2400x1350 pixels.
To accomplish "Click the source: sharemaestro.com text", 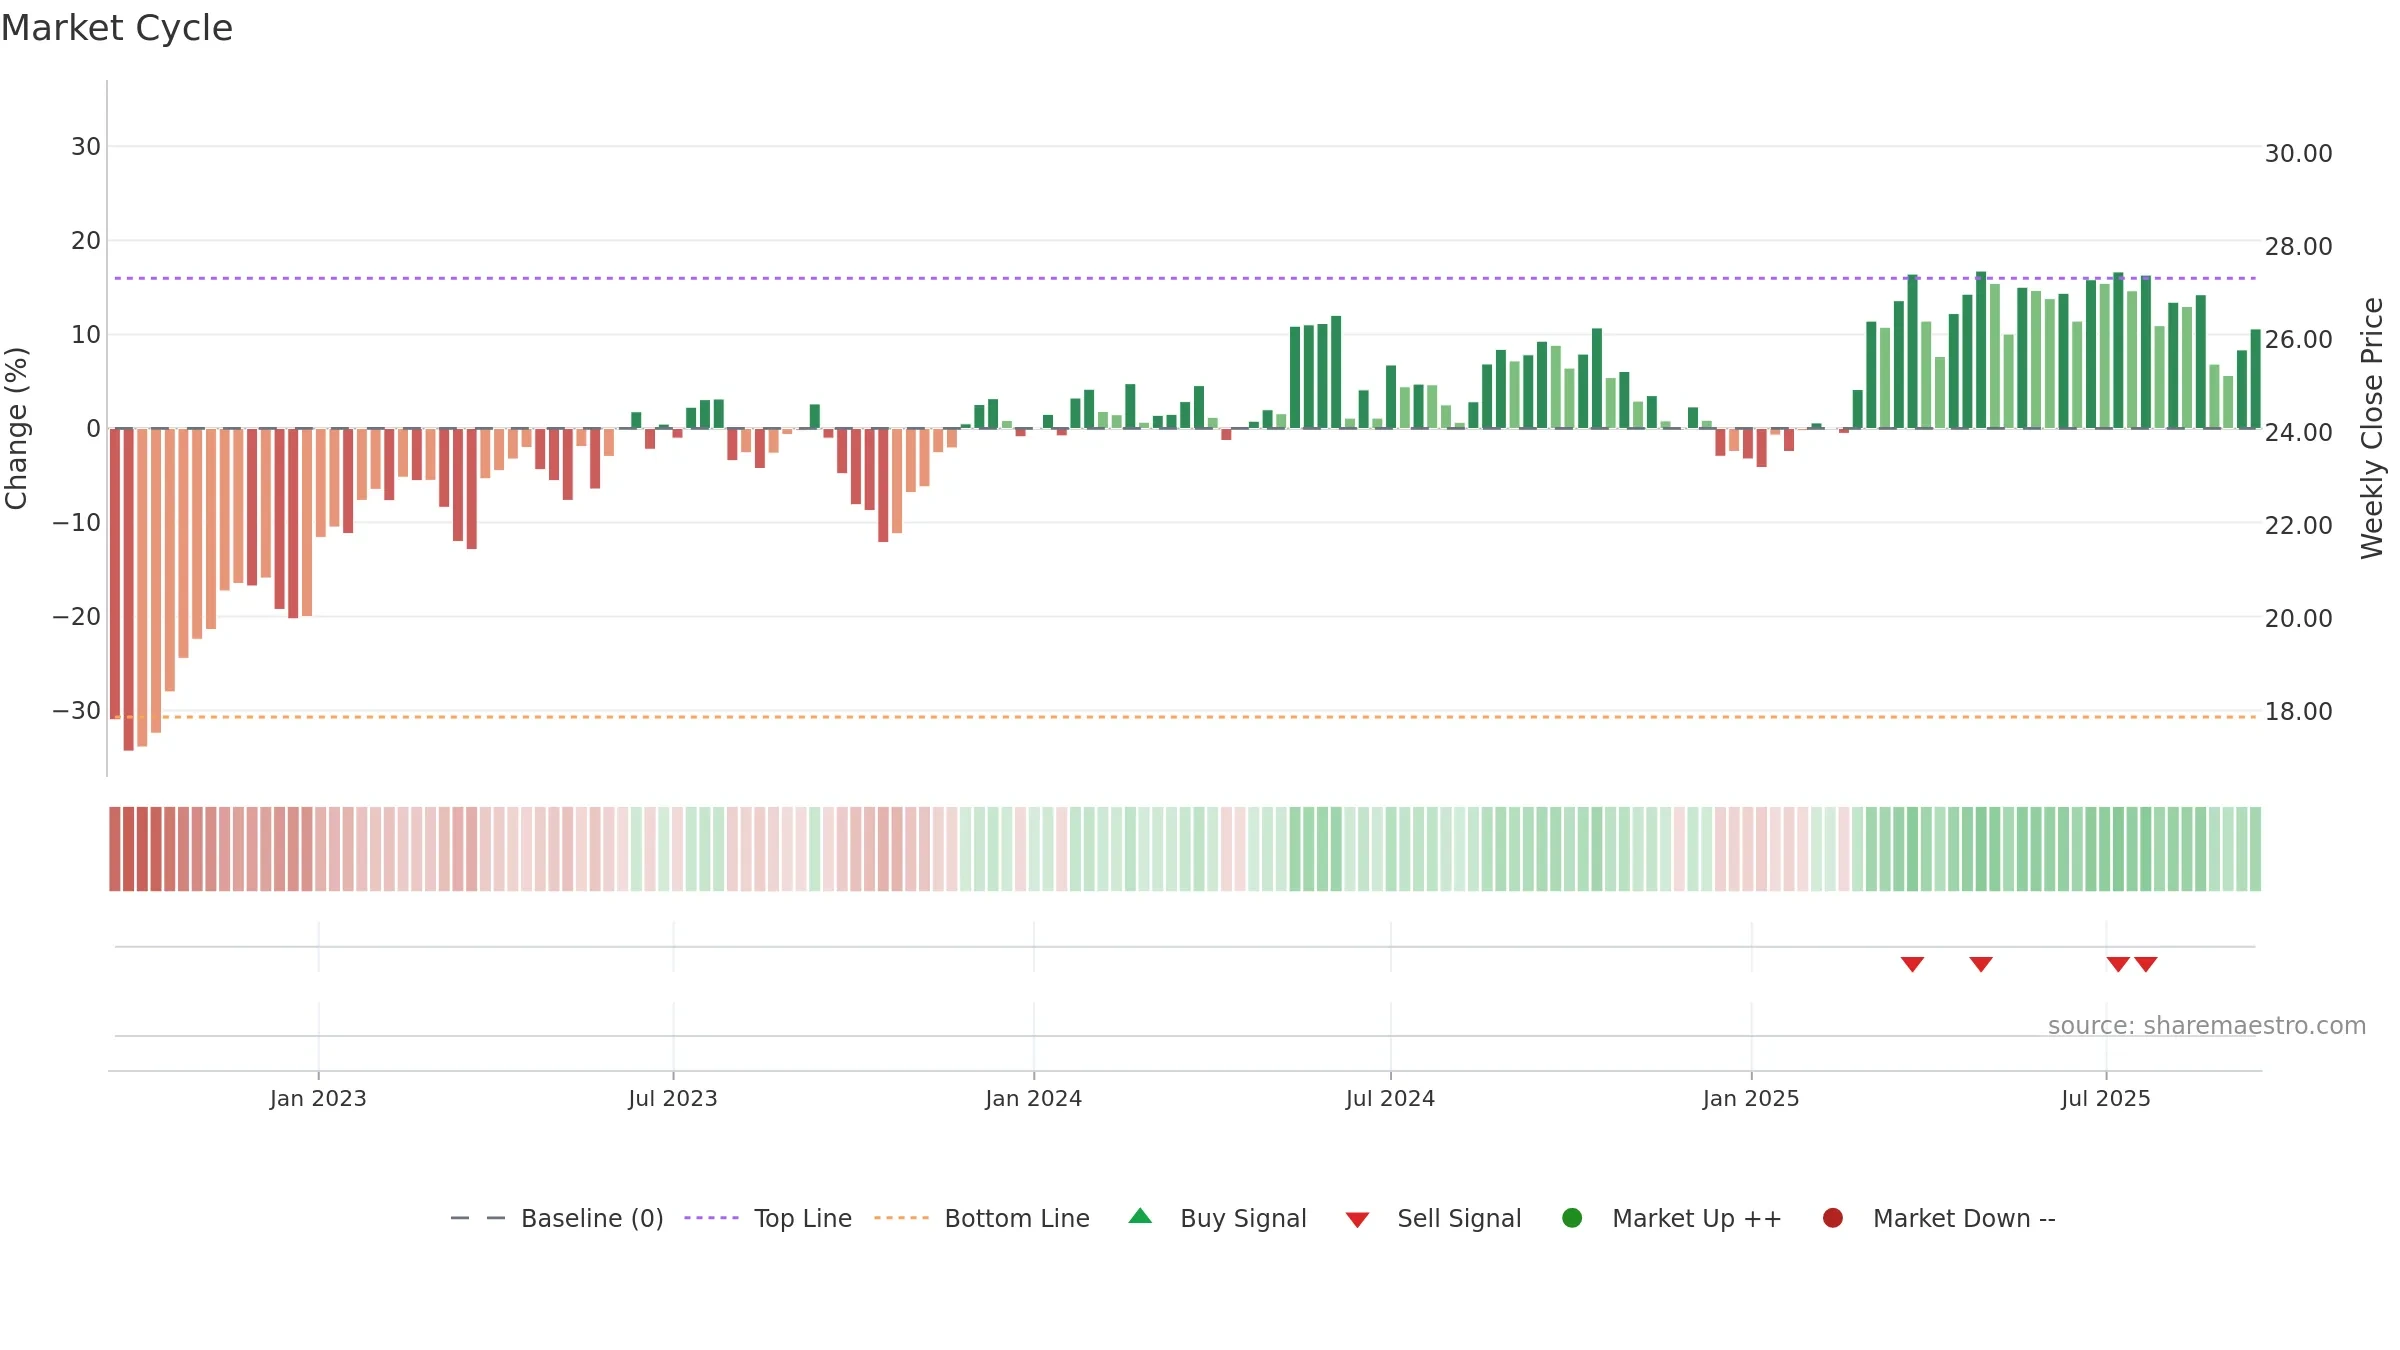I will pos(2207,1025).
